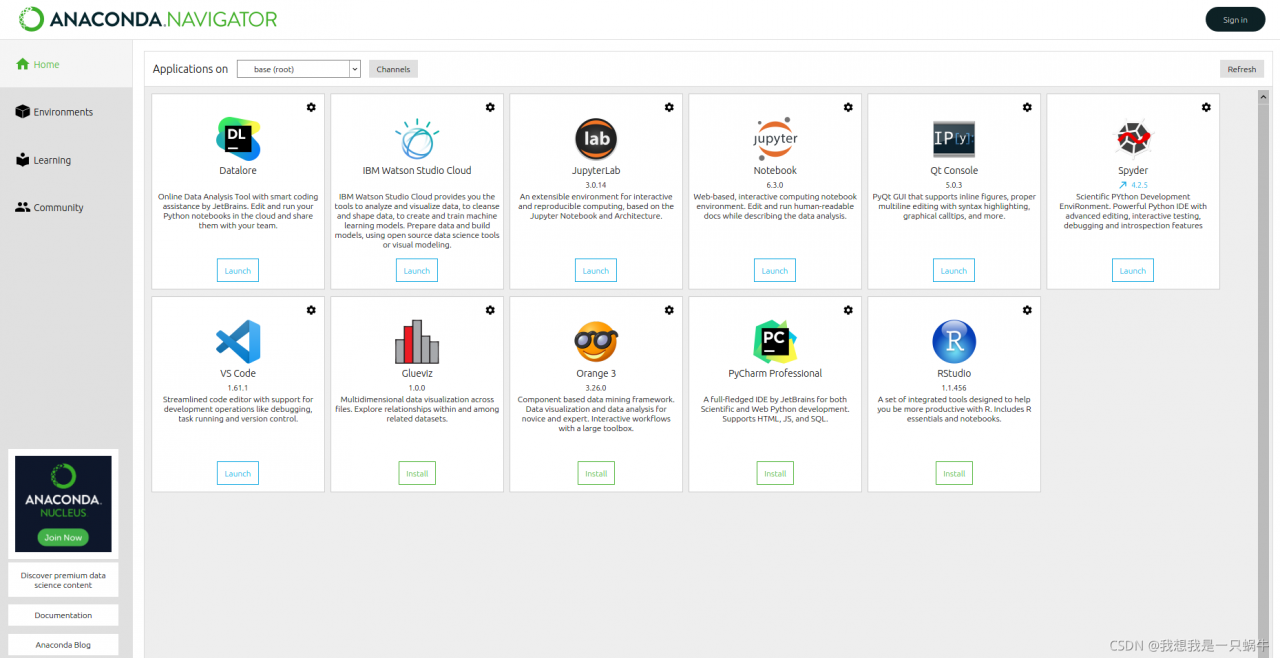The height and width of the screenshot is (658, 1280).
Task: Click the Orange 3 application icon
Action: (x=596, y=342)
